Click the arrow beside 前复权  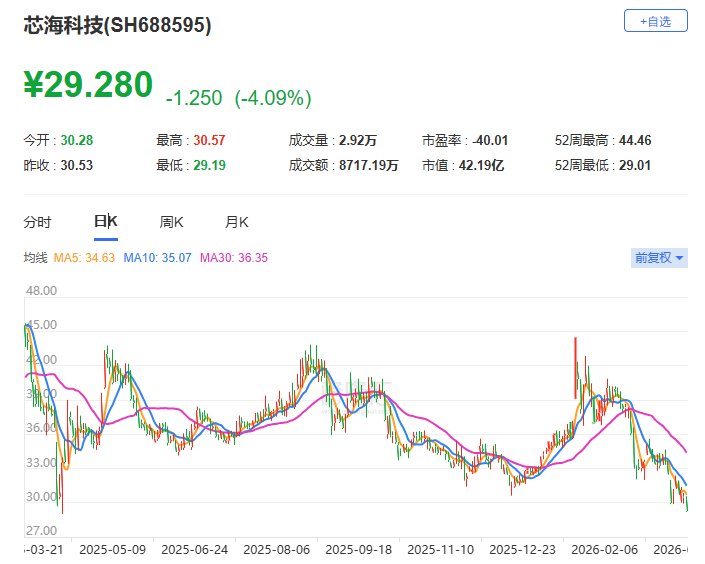point(680,258)
